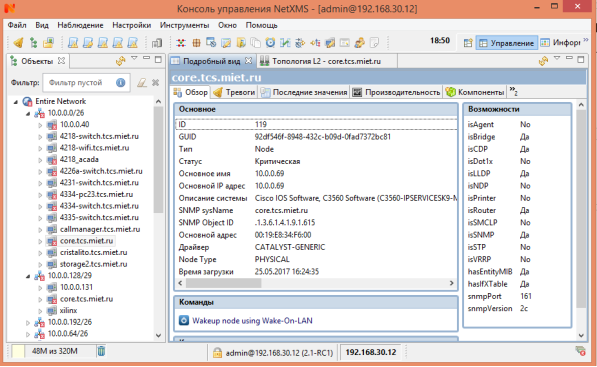
Task: Collapse the 10.0.0.128/29 subnet node
Action: coord(28,276)
